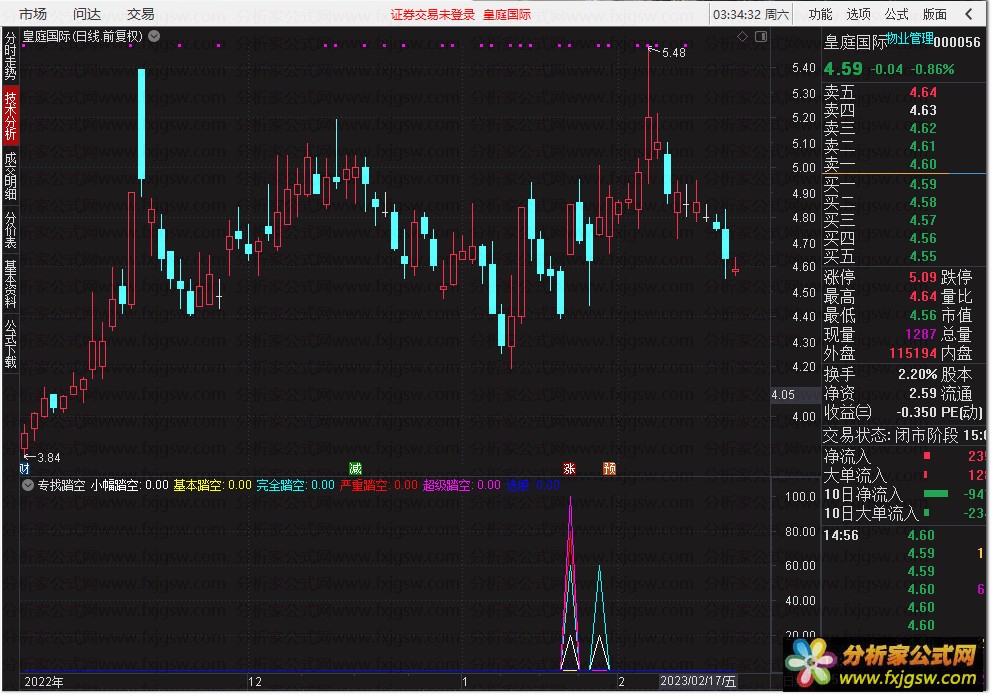This screenshot has height=695, width=993.
Task: Click 选股 blue indicator label
Action: pyautogui.click(x=533, y=485)
